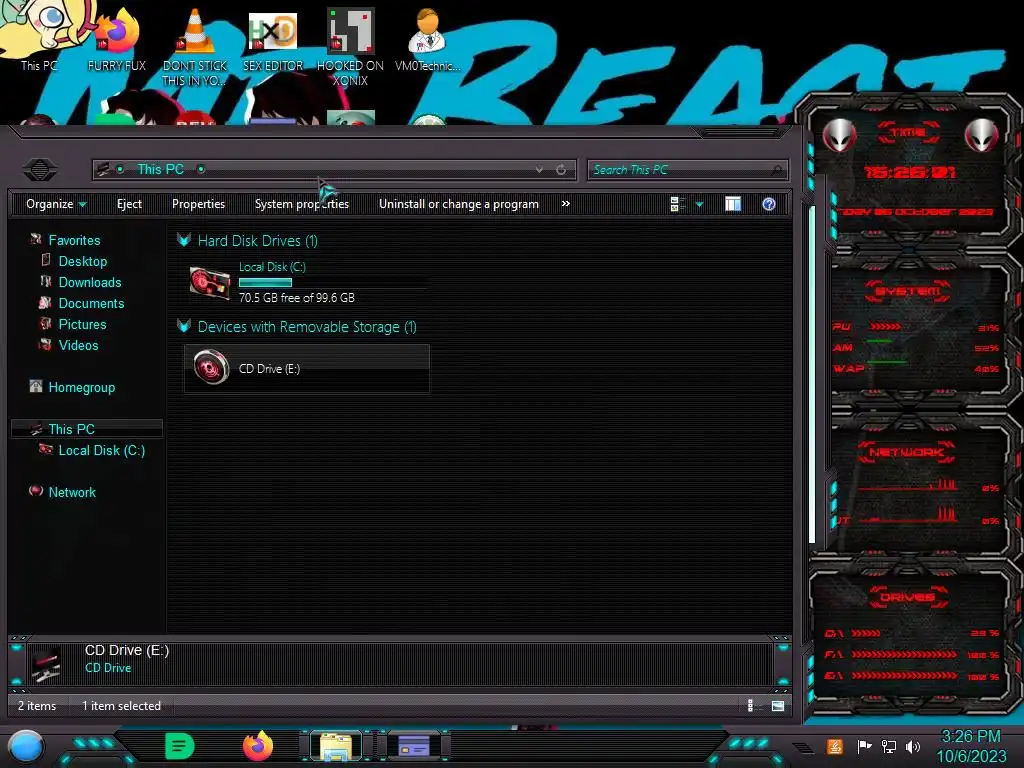Click Properties in the command bar

point(199,204)
